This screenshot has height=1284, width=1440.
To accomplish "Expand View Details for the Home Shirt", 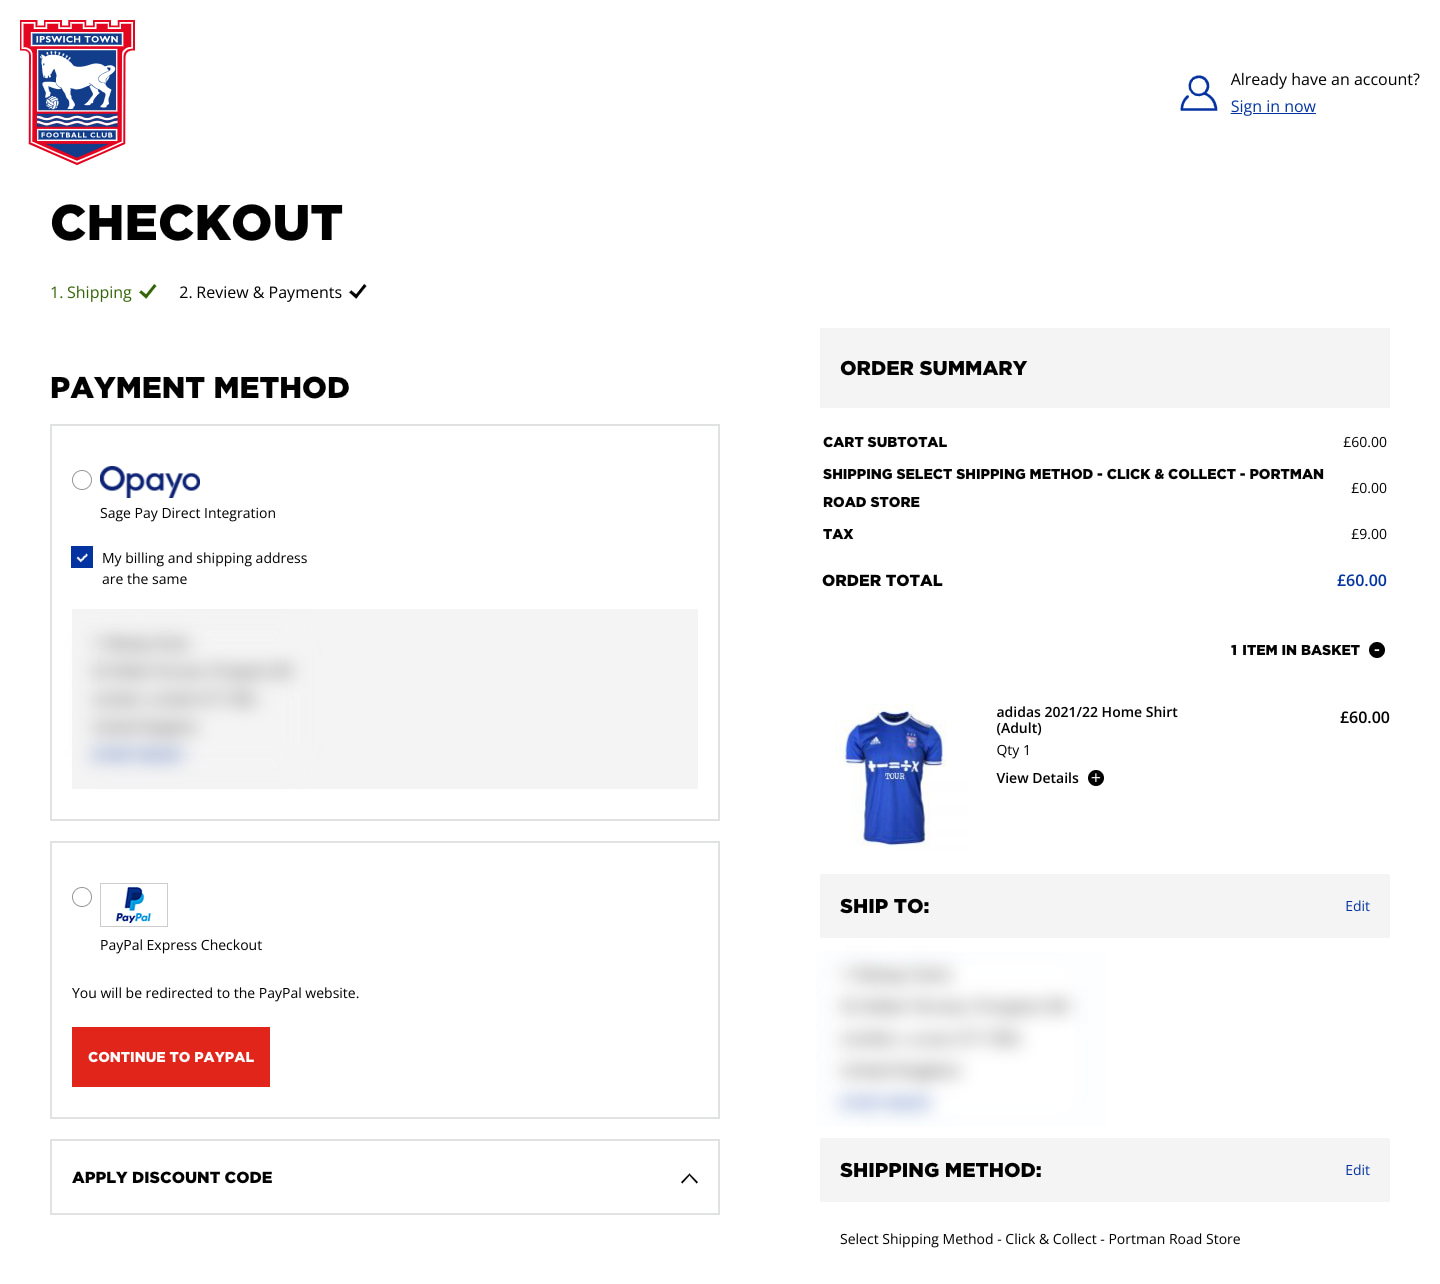I will coord(1037,778).
